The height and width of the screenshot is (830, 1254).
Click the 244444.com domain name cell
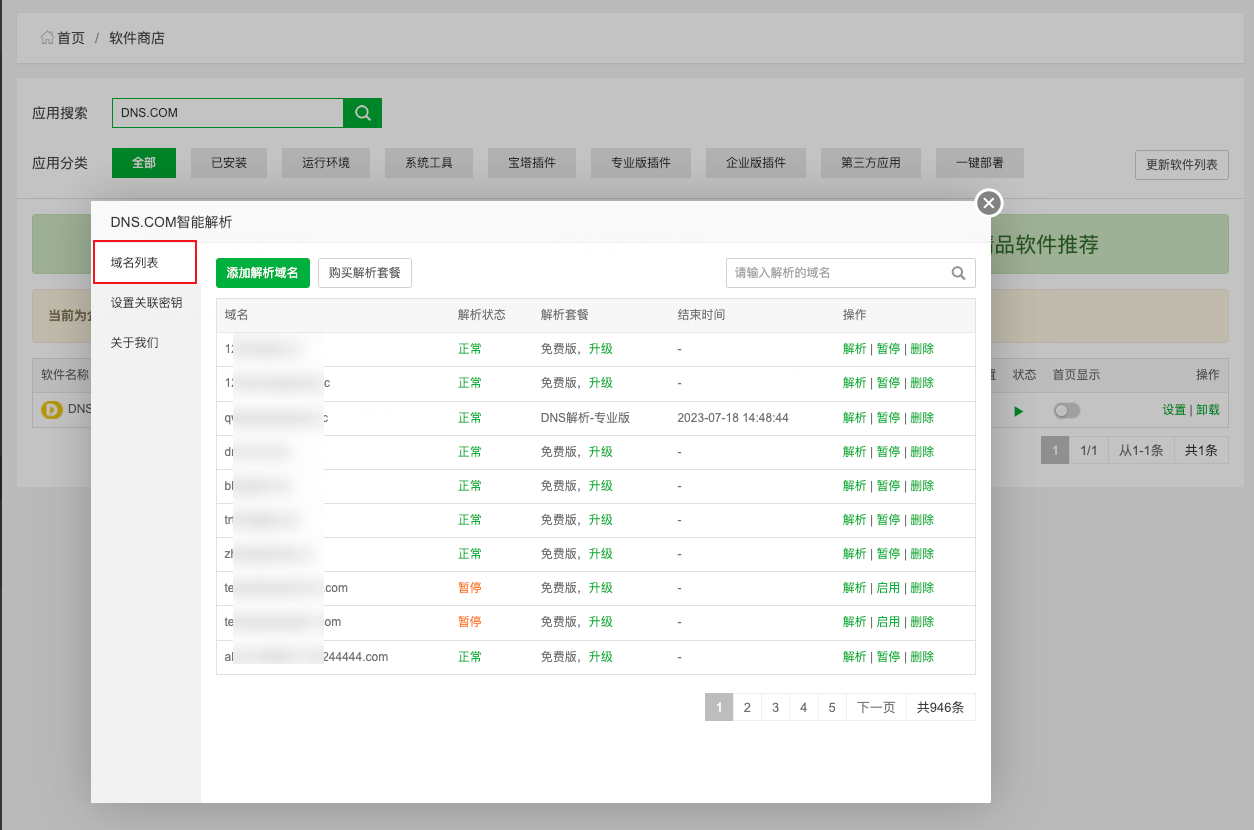[x=306, y=657]
